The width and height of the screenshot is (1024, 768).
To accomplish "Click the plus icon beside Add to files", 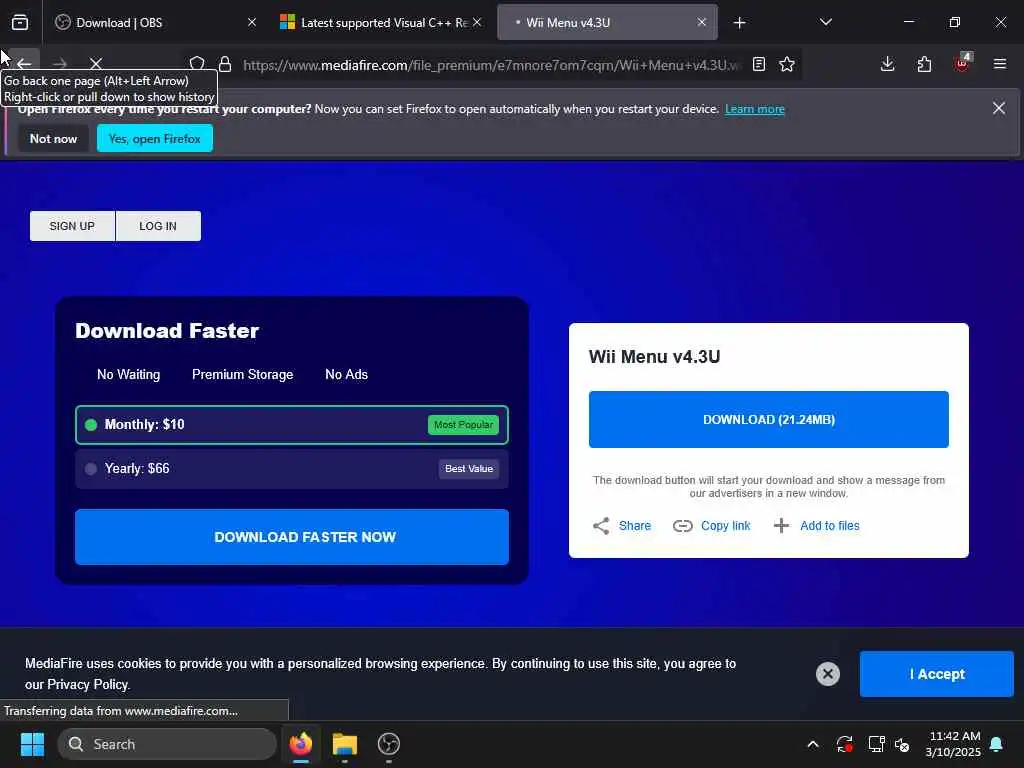I will pos(781,526).
